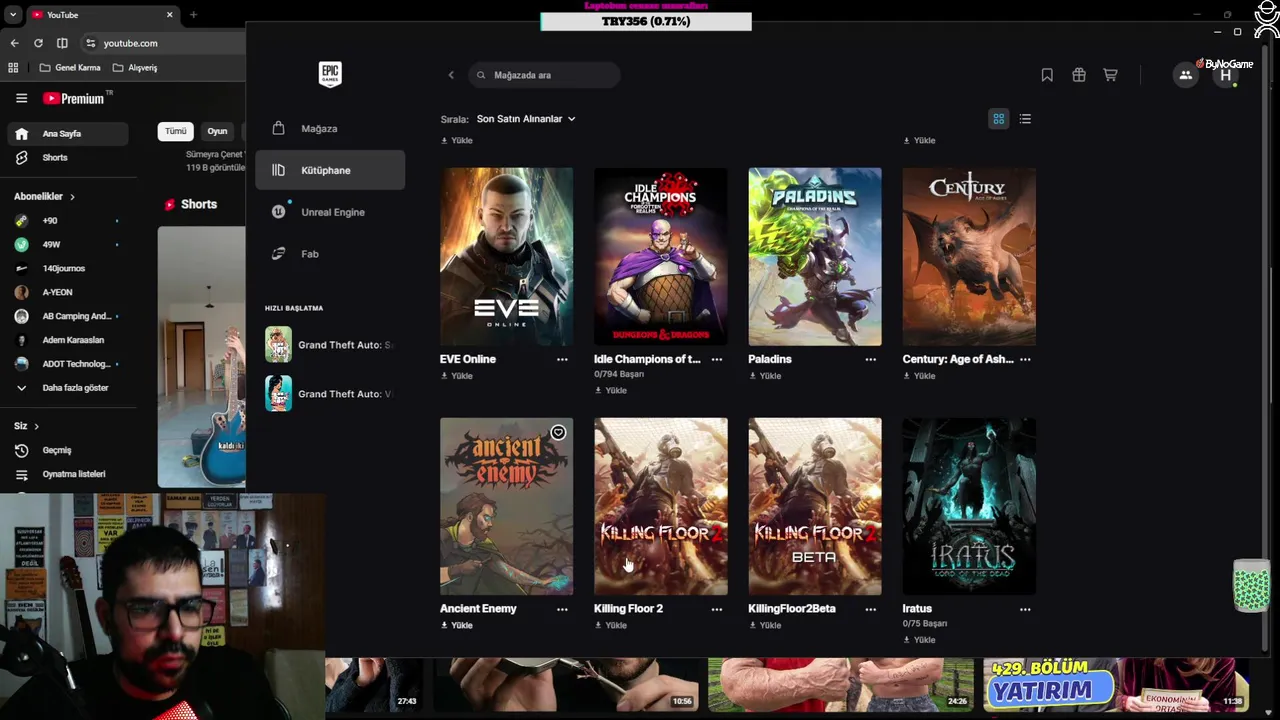Viewport: 1280px width, 720px height.
Task: Expand Daha fazla göster in YouTube
Action: coord(67,388)
